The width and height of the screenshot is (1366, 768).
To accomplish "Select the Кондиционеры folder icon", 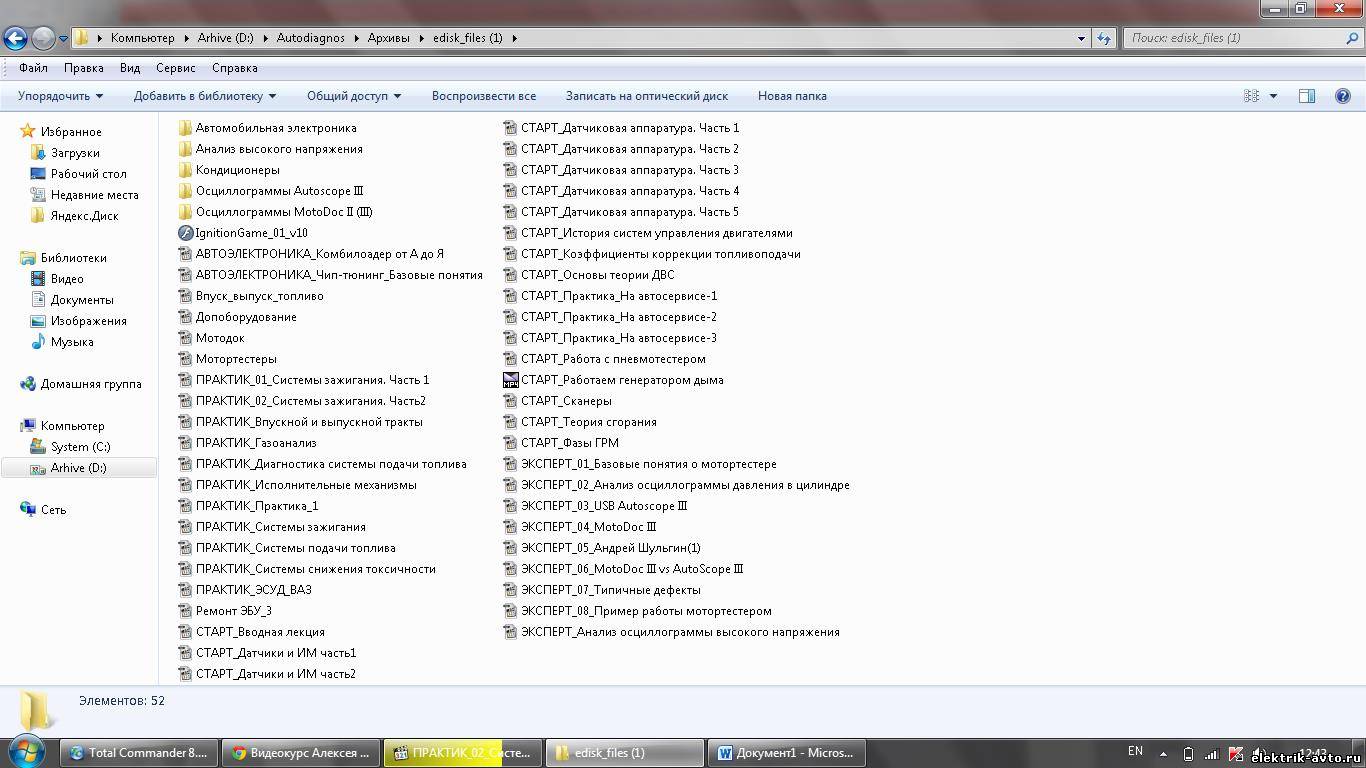I will [185, 170].
